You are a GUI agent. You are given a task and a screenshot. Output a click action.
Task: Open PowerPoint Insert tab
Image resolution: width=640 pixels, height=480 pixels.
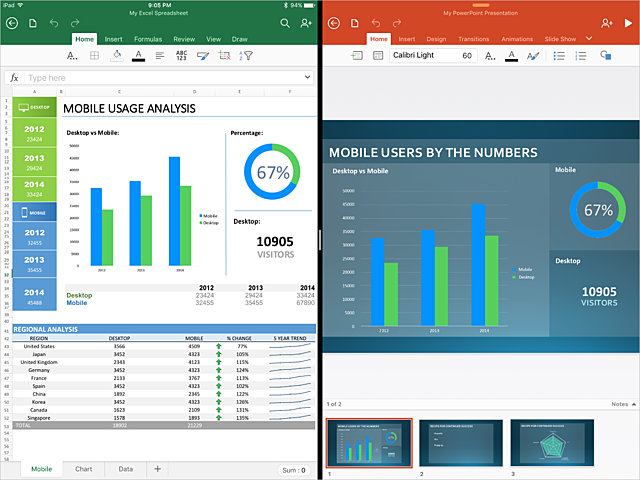(407, 39)
